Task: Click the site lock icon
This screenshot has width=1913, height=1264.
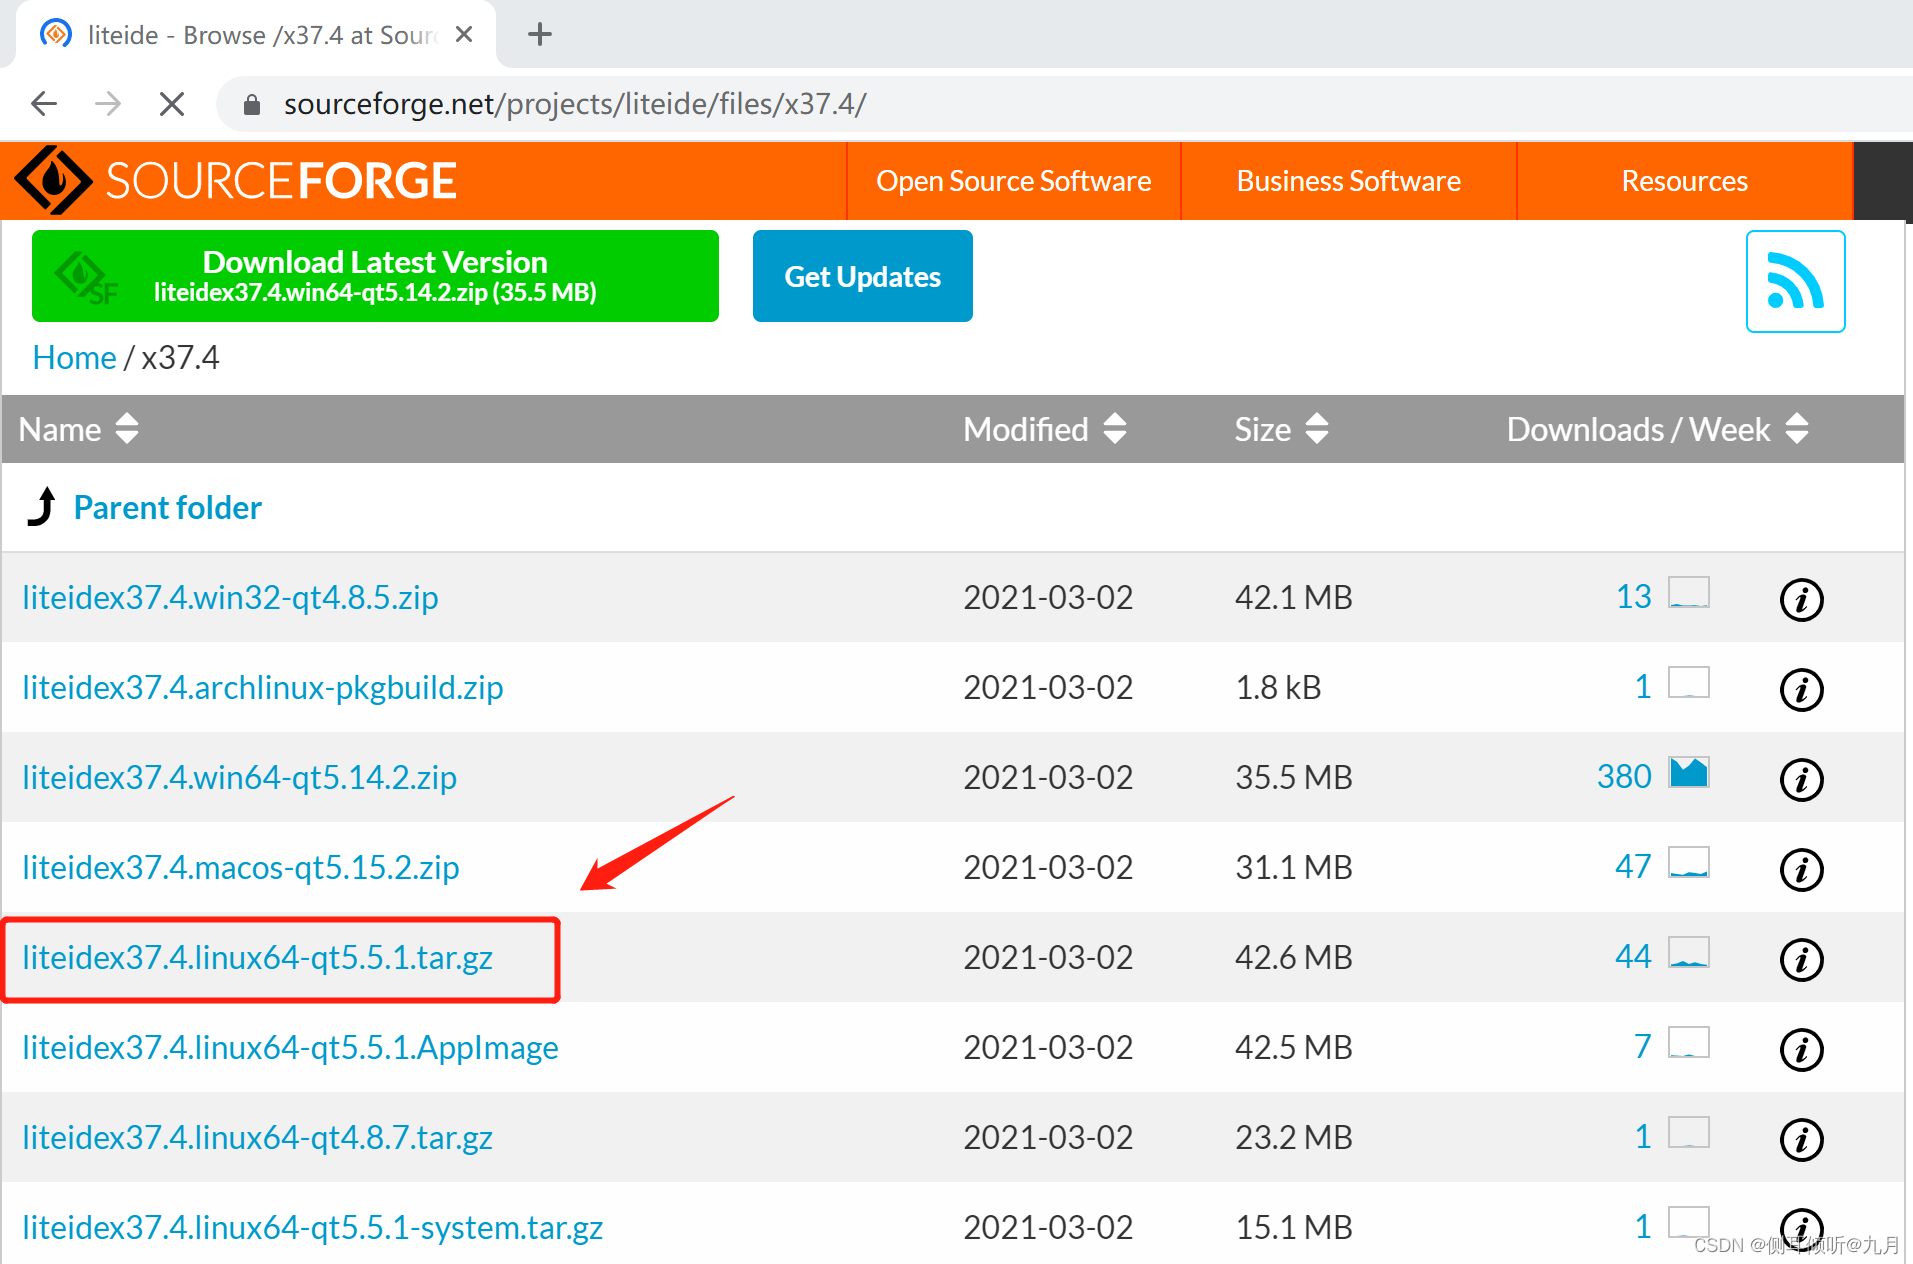Action: [x=252, y=105]
